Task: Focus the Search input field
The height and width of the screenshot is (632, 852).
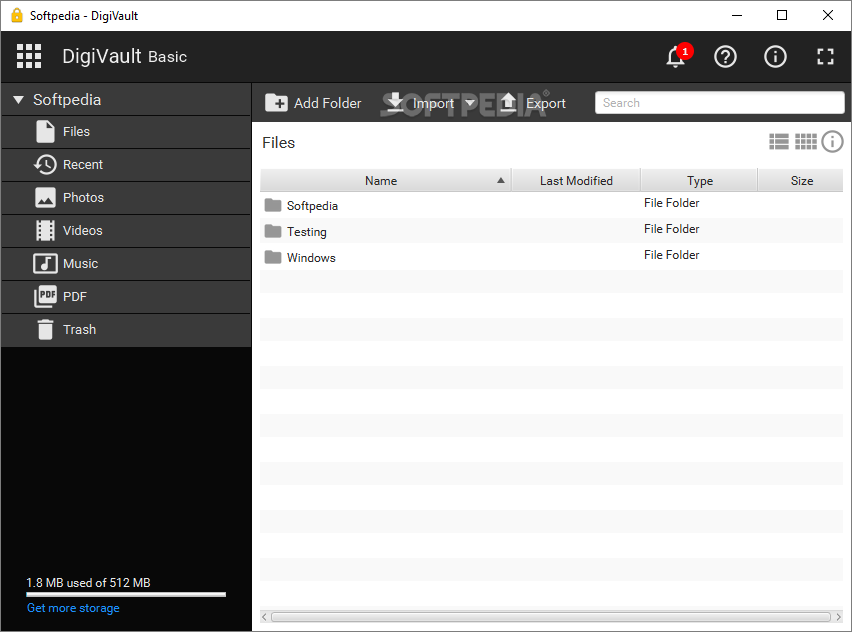Action: 719,103
